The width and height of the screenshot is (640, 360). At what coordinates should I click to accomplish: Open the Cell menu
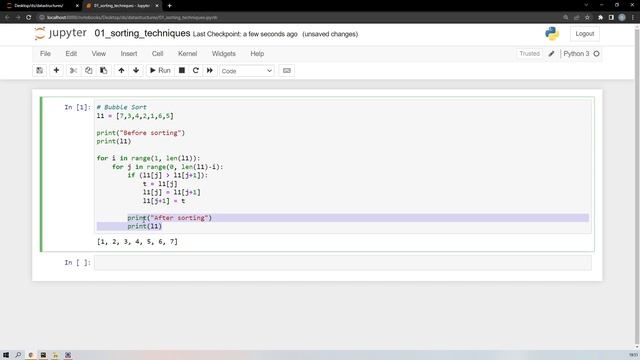point(158,53)
